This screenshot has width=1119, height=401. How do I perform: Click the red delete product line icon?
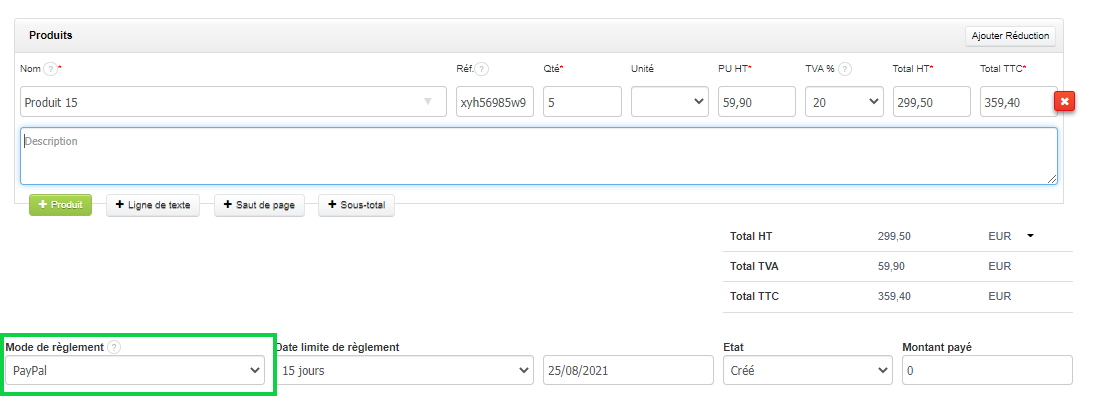point(1064,101)
